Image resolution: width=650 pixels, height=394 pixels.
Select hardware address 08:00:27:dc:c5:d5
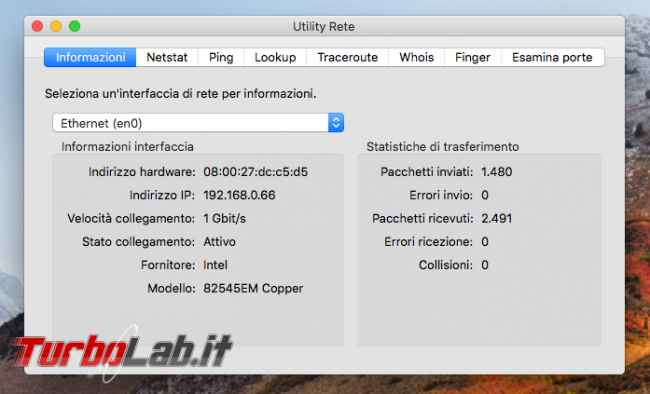255,172
